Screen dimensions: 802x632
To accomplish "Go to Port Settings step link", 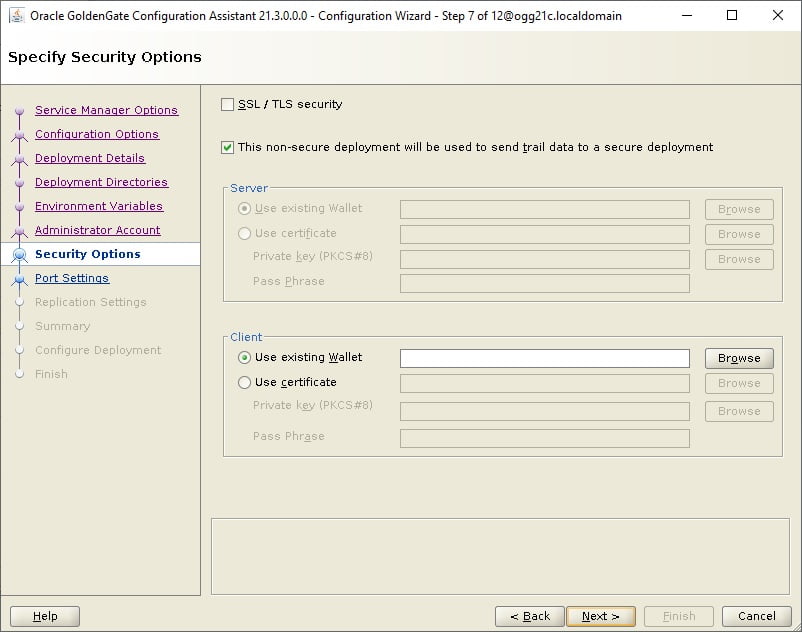I will [x=72, y=278].
